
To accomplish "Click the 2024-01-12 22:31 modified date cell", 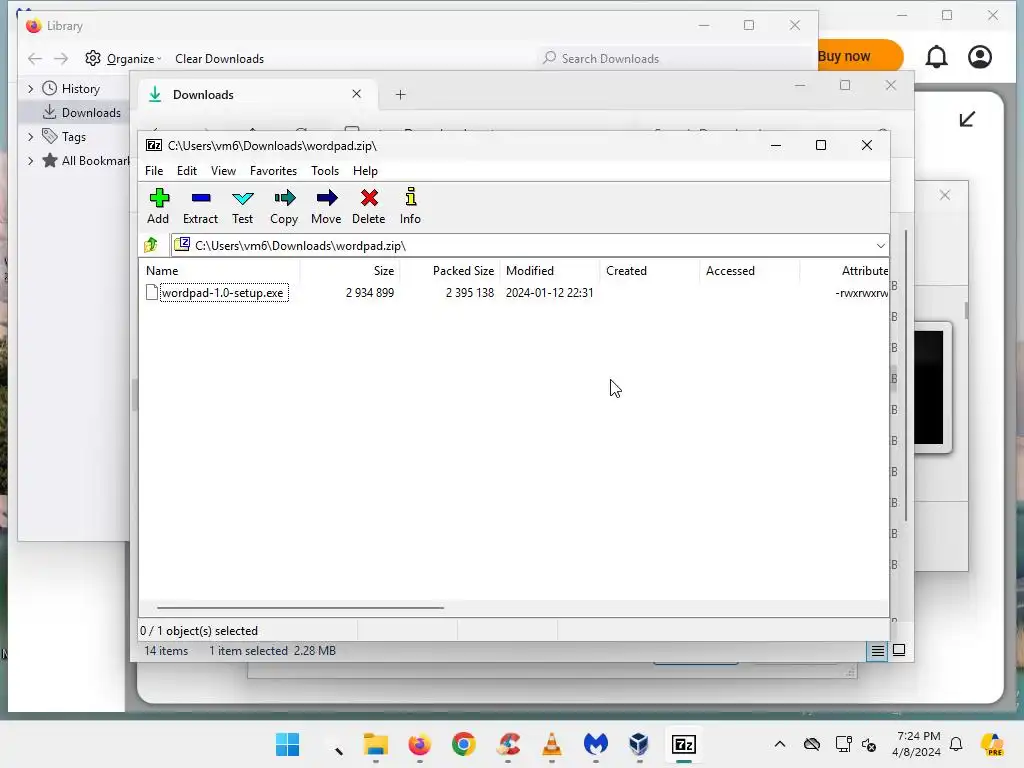I will pos(549,293).
